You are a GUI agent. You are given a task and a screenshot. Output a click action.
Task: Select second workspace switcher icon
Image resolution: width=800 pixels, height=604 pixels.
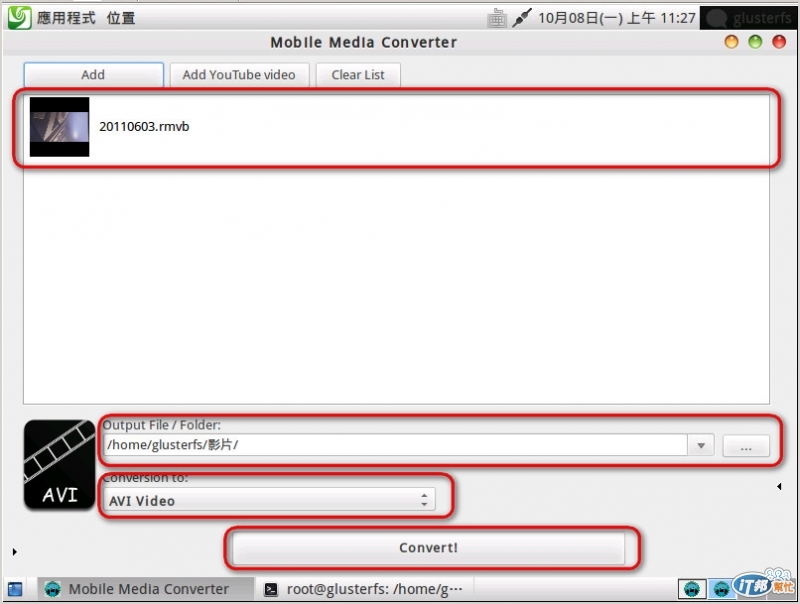pyautogui.click(x=721, y=589)
